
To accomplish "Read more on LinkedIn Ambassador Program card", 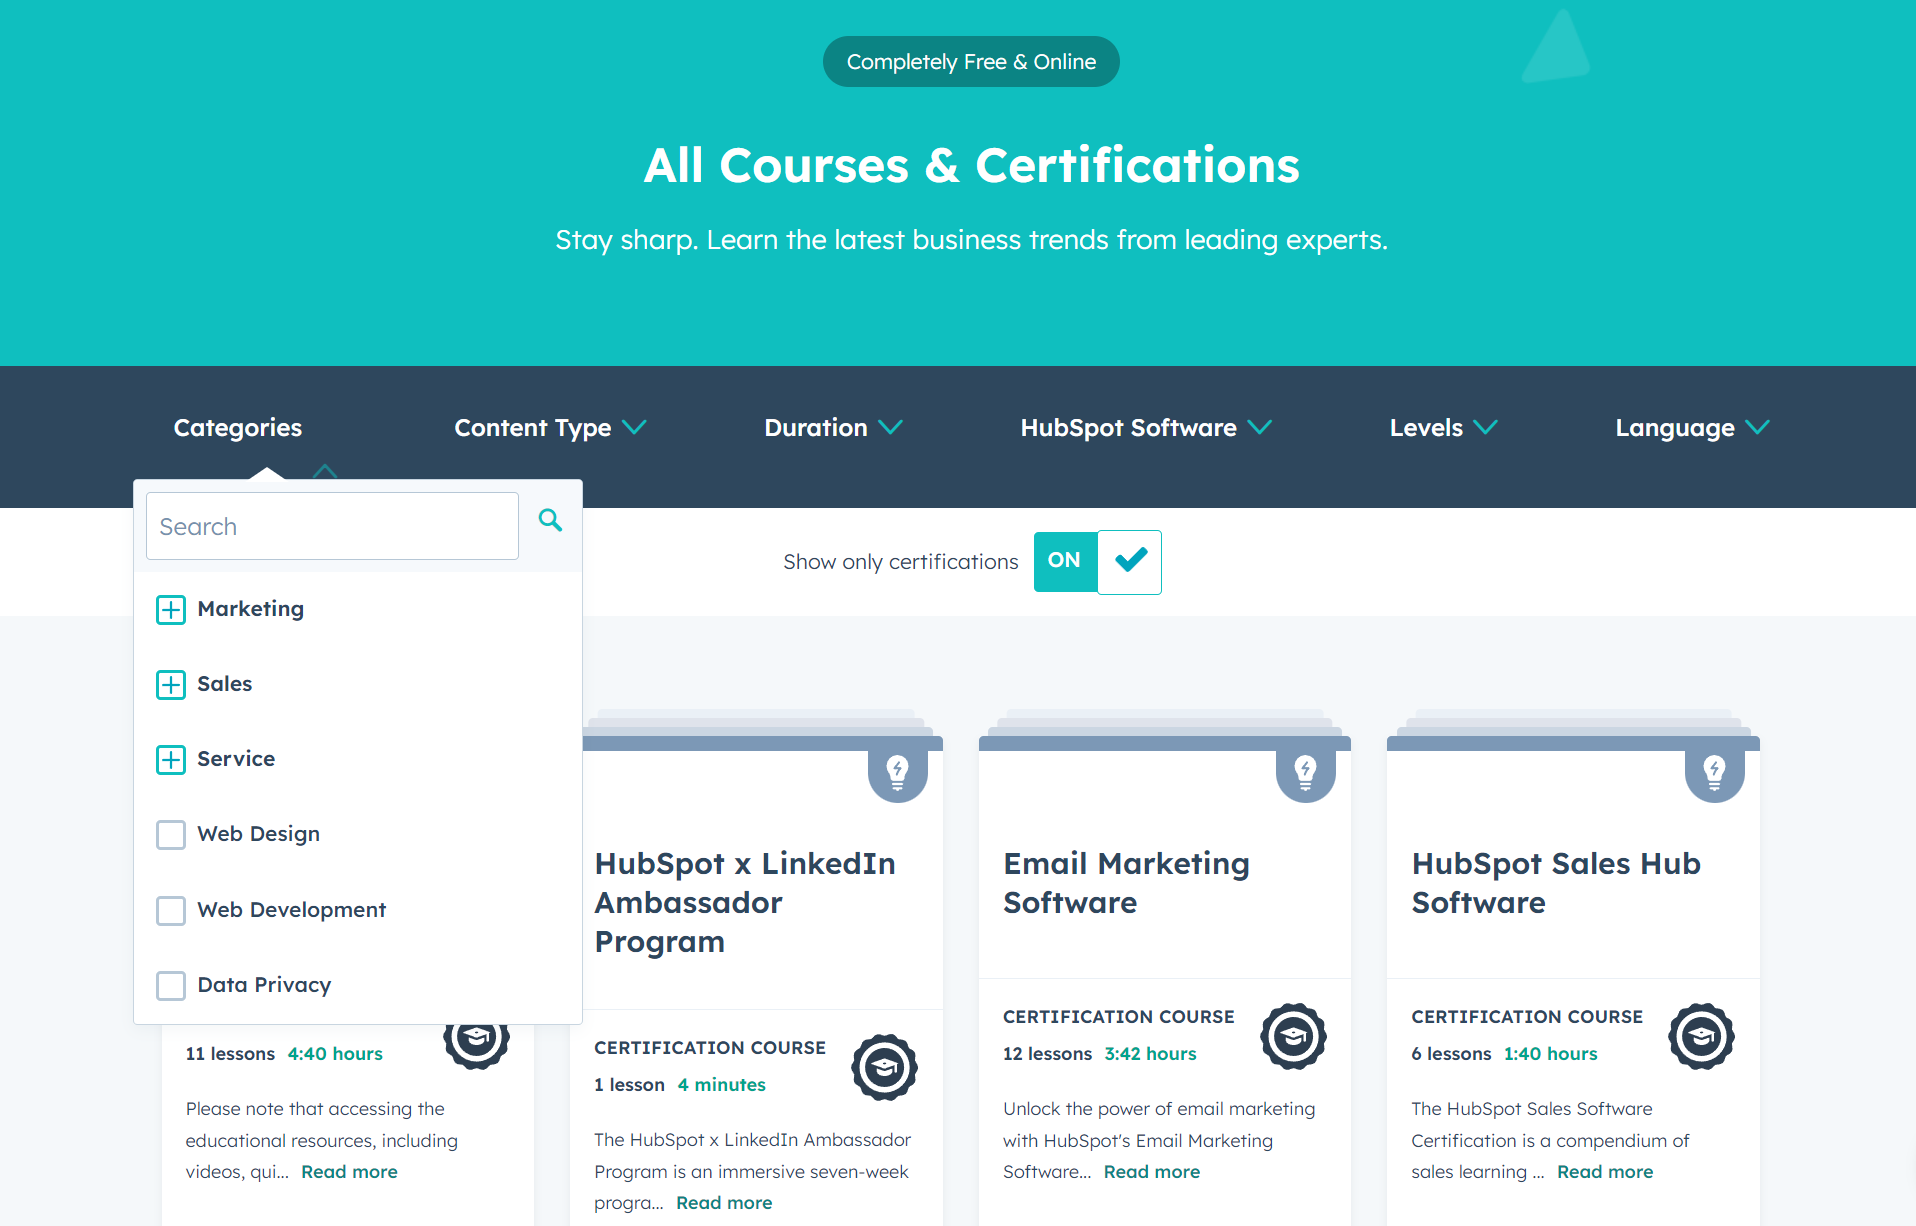I will [724, 1203].
